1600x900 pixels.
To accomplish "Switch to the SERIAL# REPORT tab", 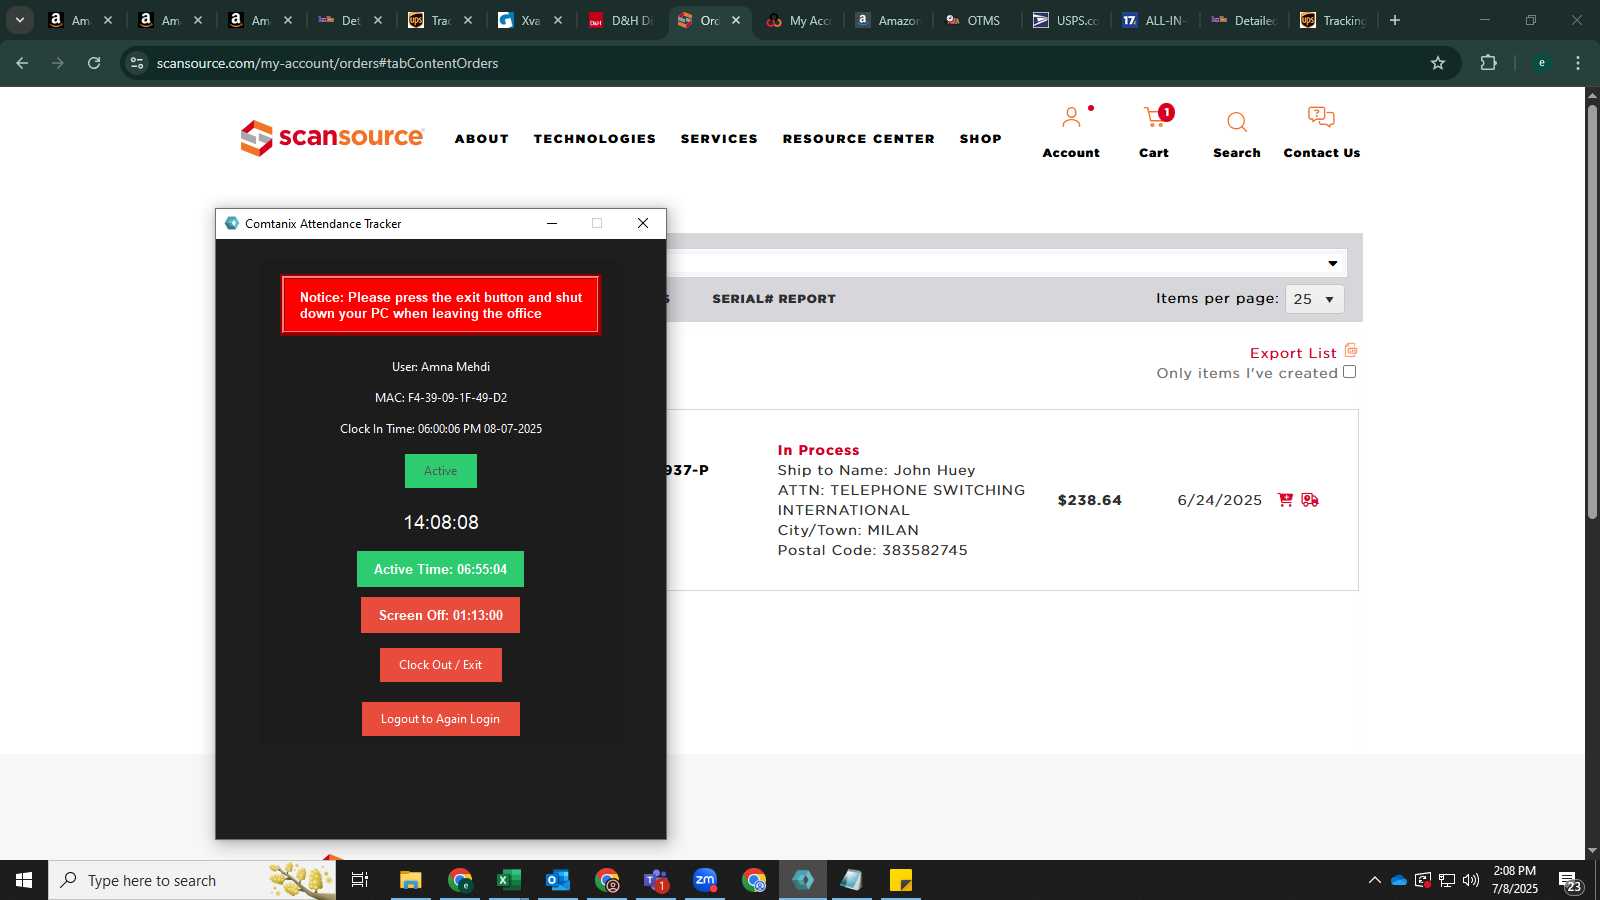I will pyautogui.click(x=774, y=299).
